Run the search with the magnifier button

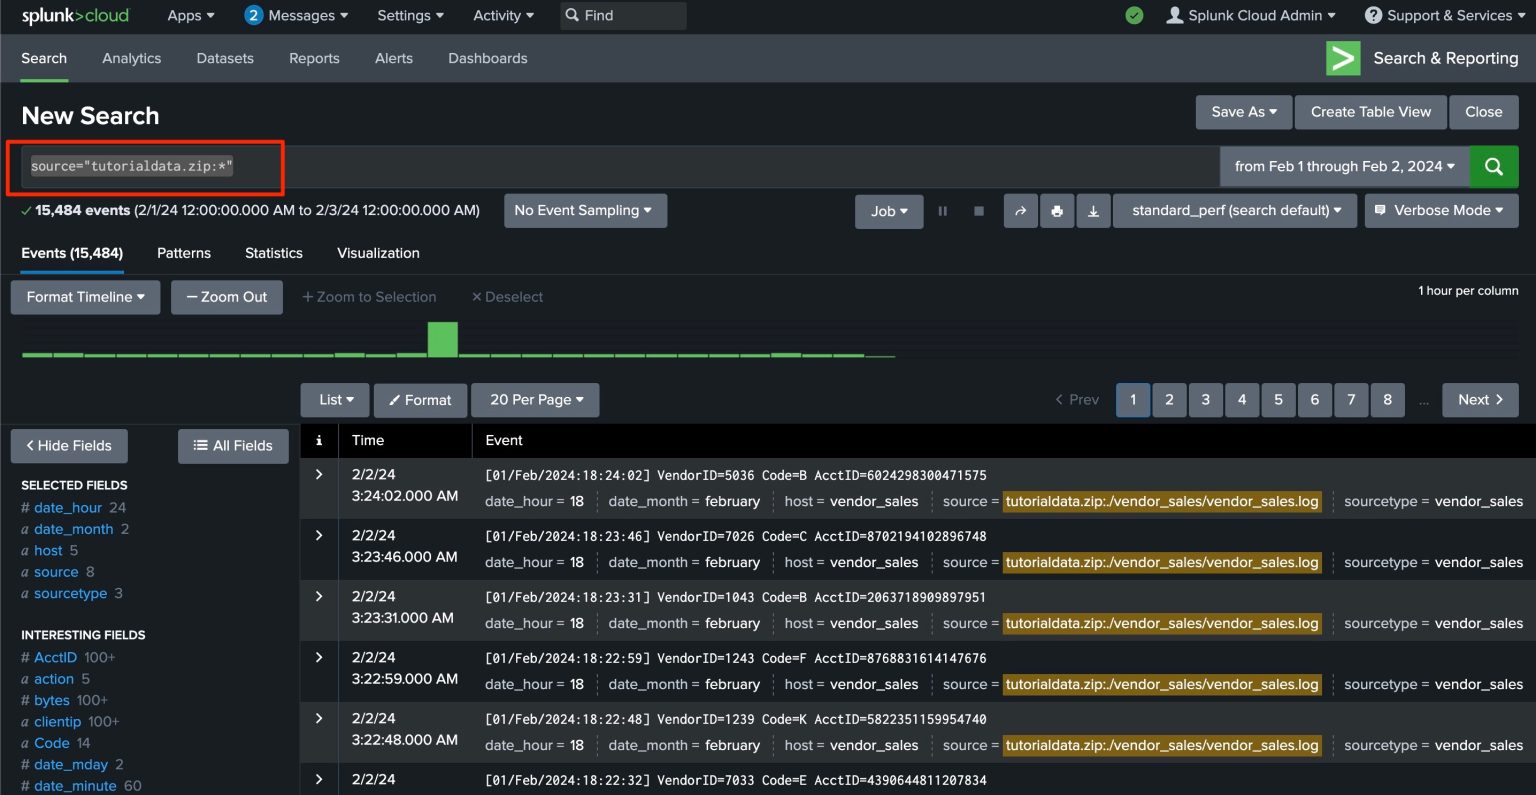click(1493, 166)
